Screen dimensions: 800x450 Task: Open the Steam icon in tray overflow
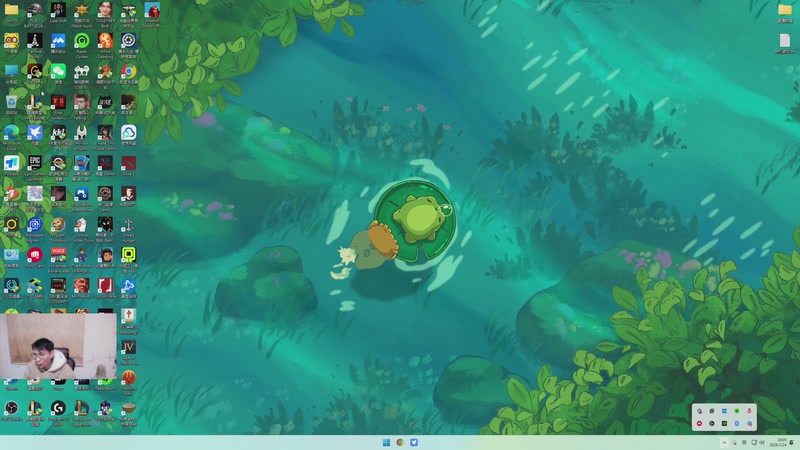pyautogui.click(x=712, y=423)
